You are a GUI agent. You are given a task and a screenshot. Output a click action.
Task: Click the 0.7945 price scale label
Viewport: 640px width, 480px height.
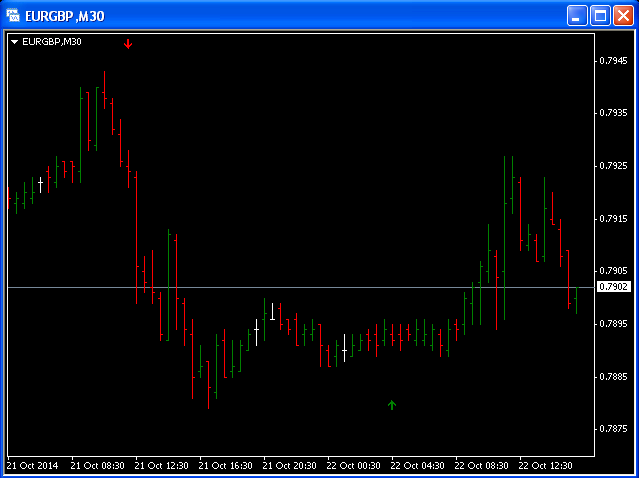(x=612, y=60)
